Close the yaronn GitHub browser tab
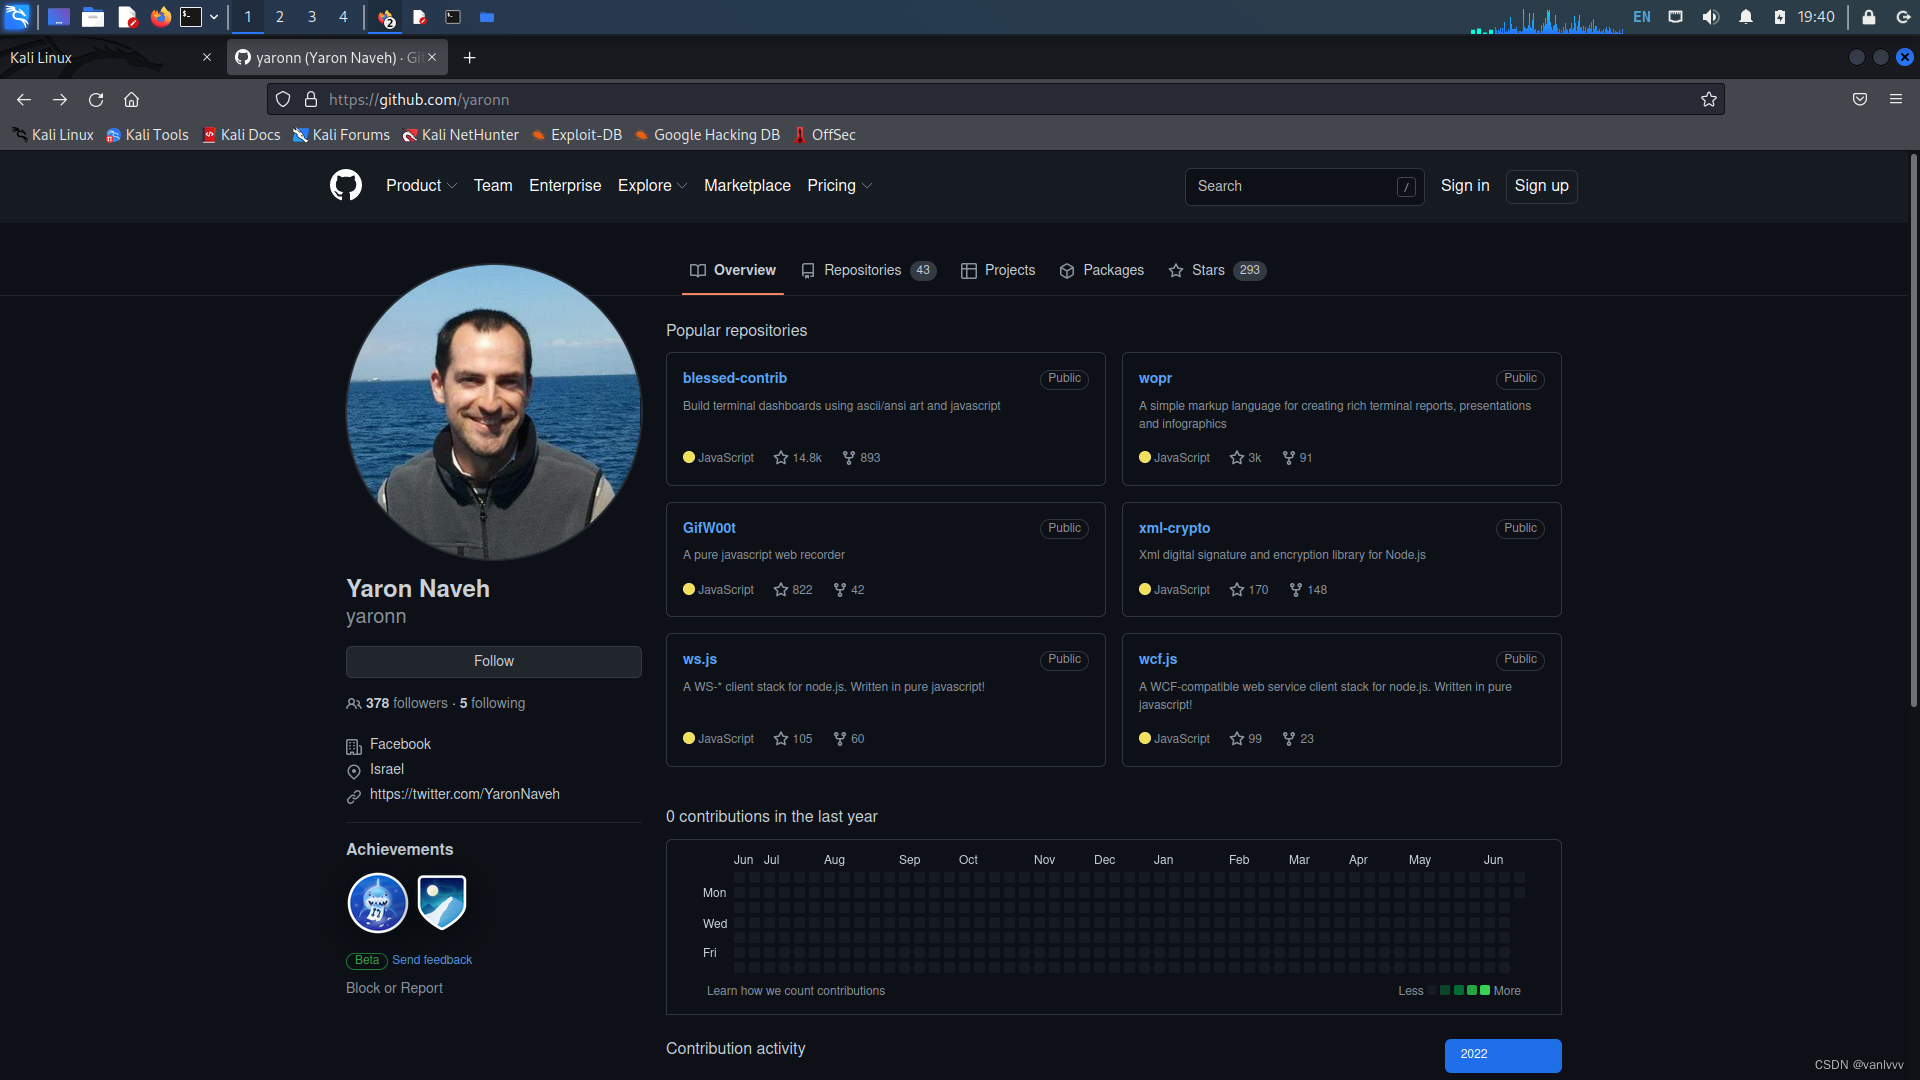Screen dimensions: 1920x1080 [432, 57]
